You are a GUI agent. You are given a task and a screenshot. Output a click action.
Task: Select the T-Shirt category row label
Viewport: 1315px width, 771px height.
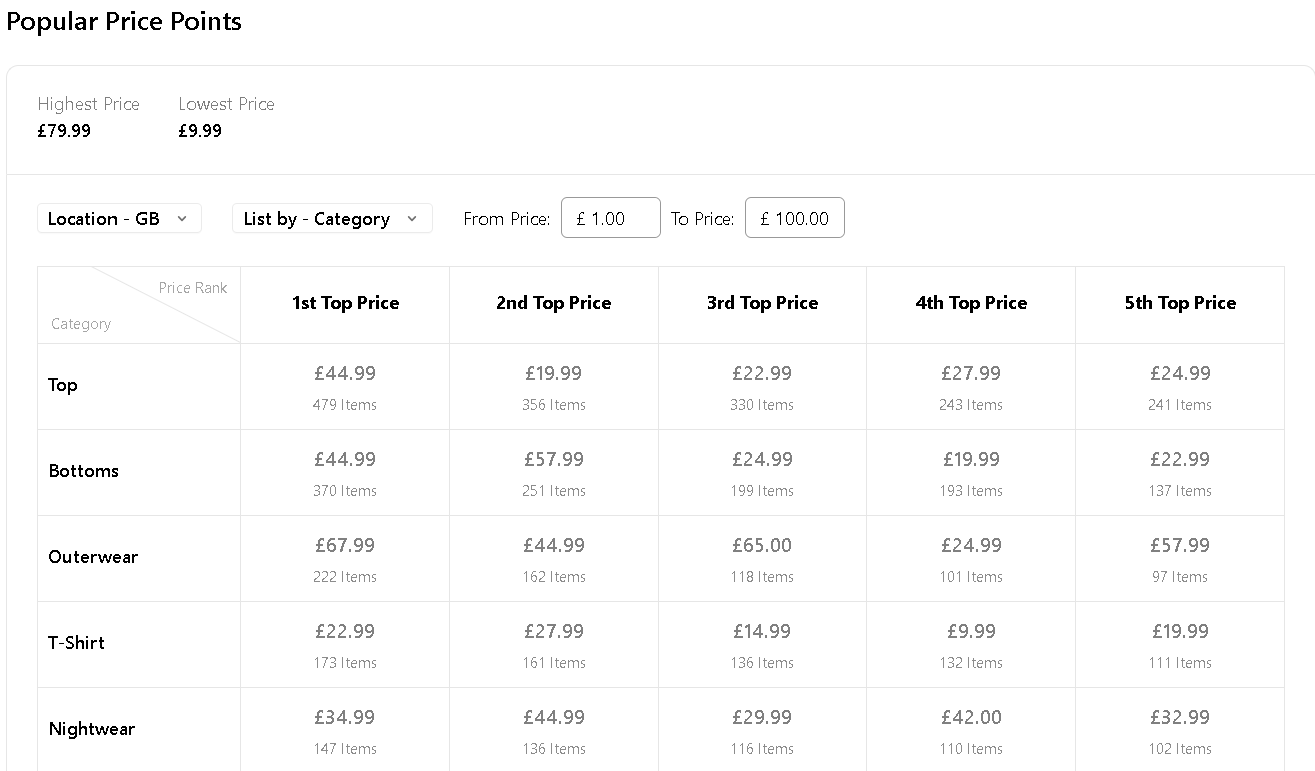[77, 643]
